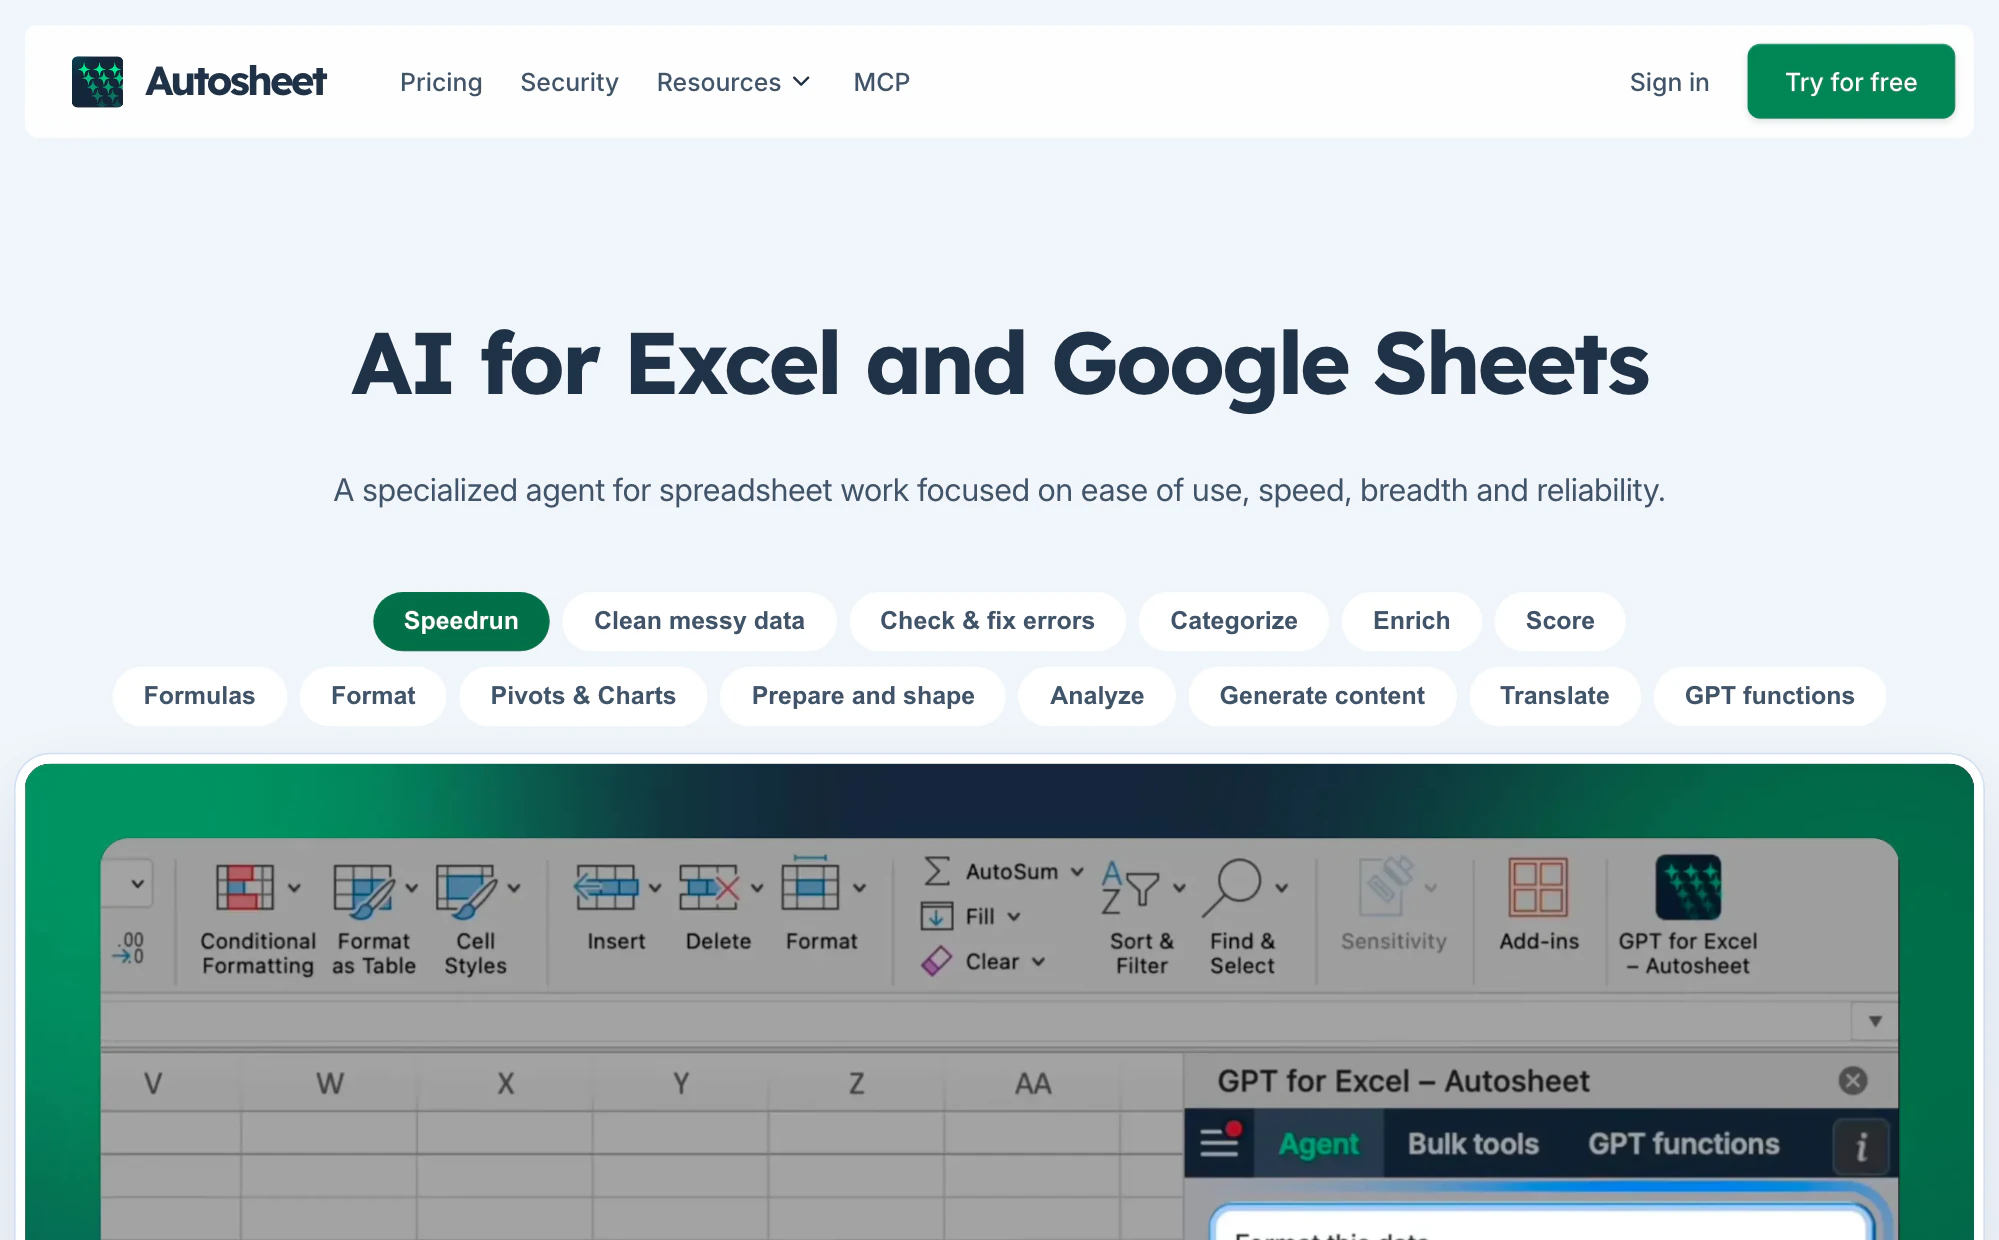Switch to the Bulk tools tab

(1473, 1143)
